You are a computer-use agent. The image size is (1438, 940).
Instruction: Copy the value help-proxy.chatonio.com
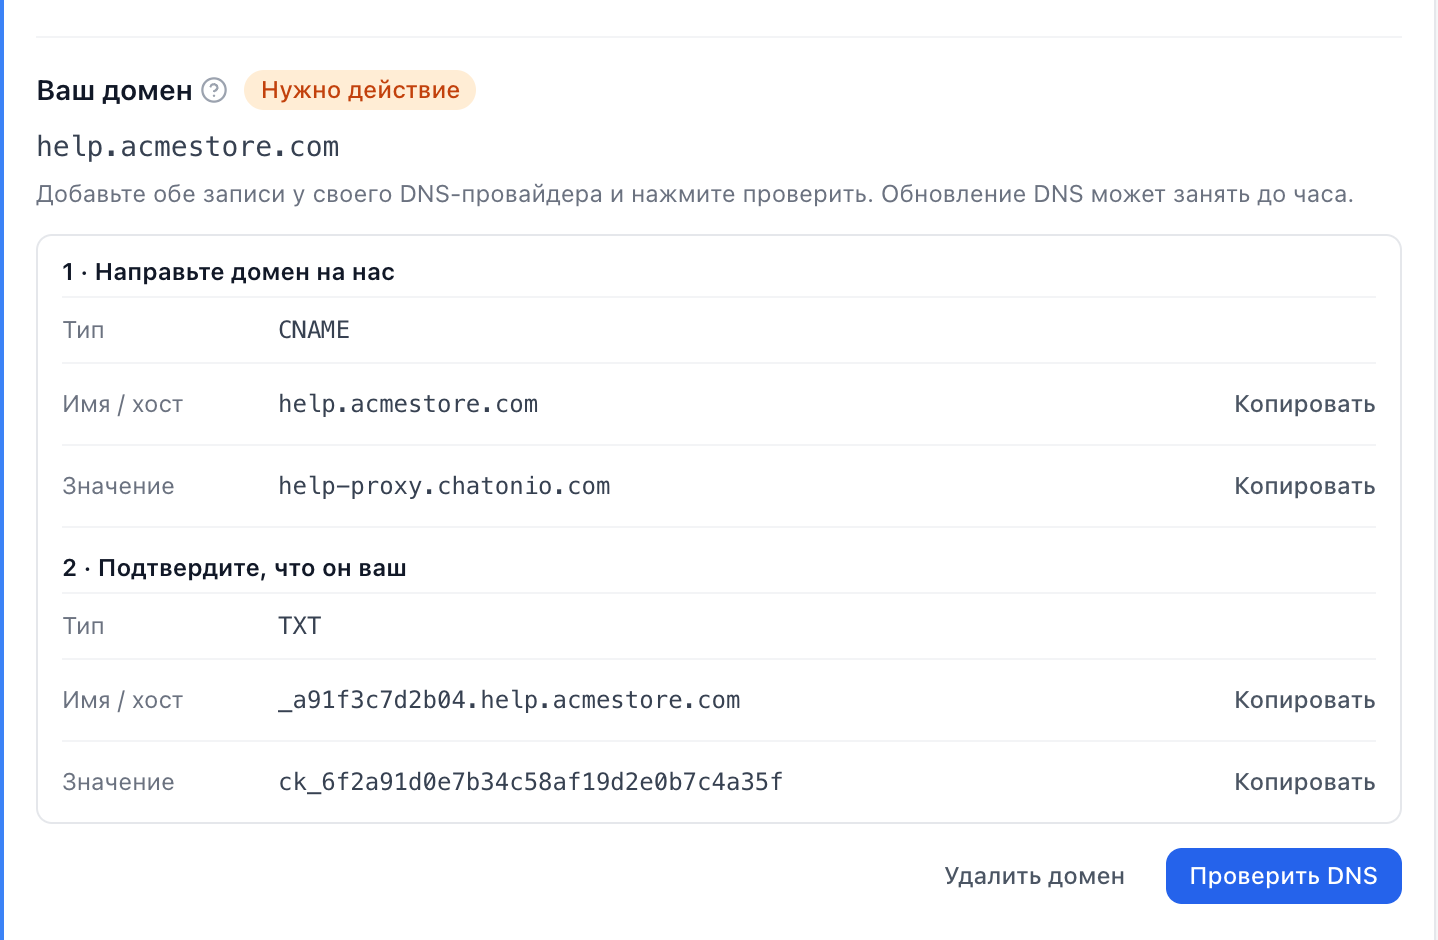(1304, 486)
